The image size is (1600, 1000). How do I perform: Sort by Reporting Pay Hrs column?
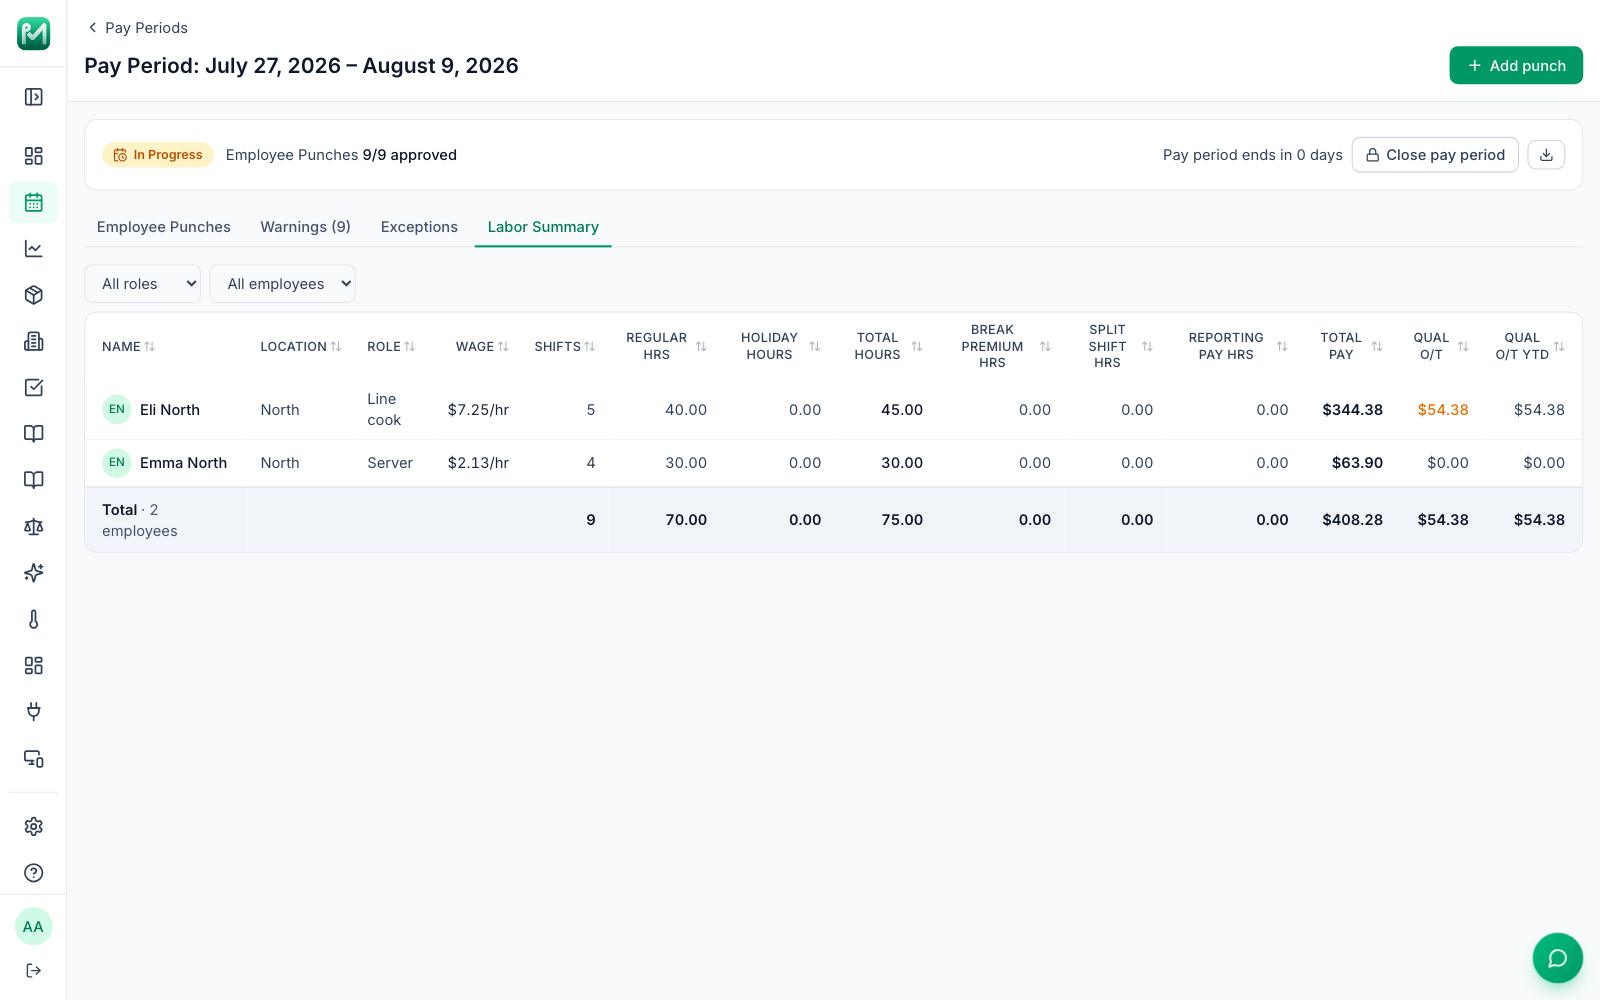click(1238, 346)
